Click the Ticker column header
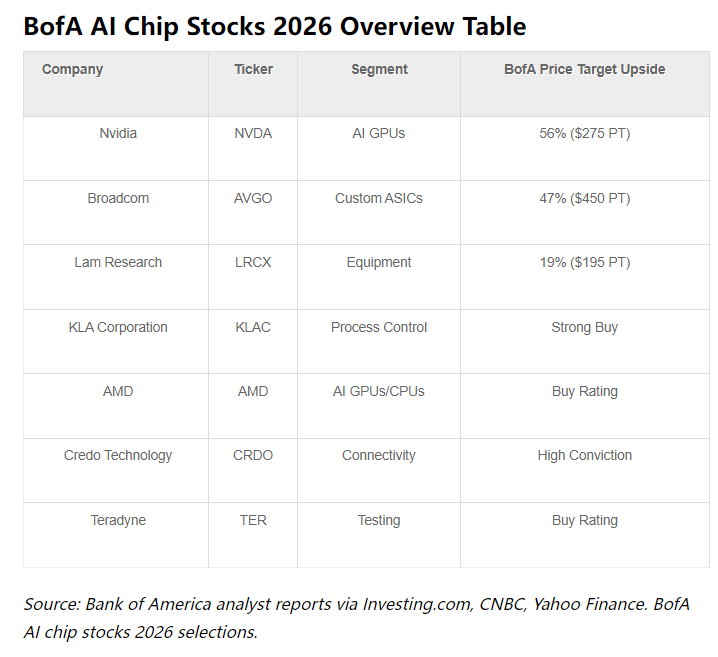This screenshot has height=657, width=718. pos(253,69)
